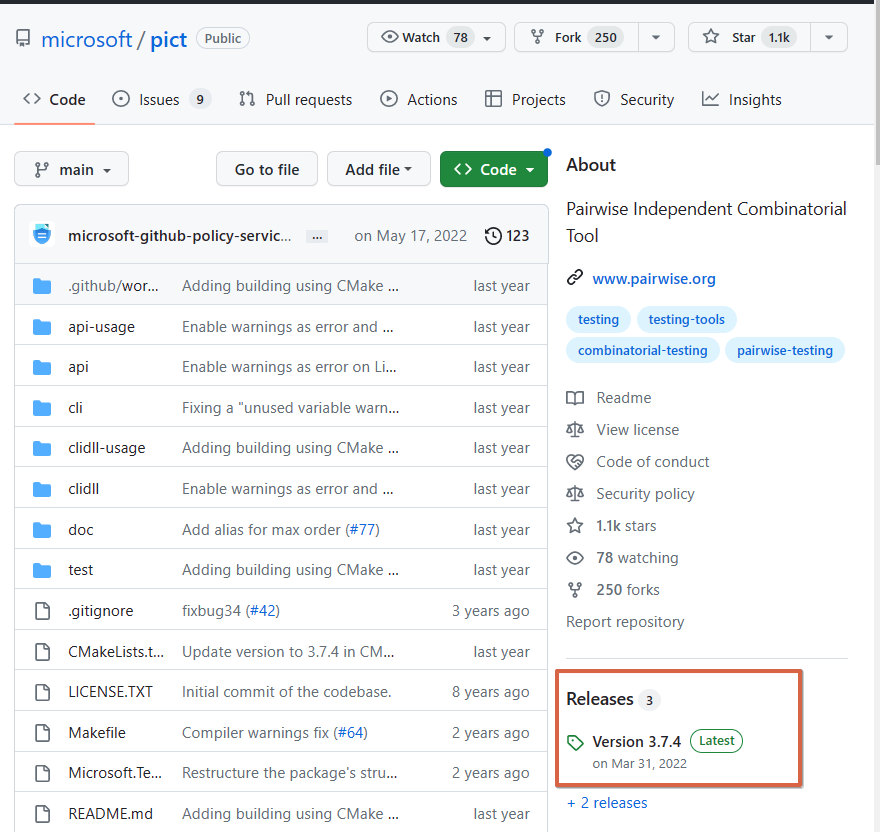Click the api folder icon
The image size is (880, 832).
(x=42, y=367)
